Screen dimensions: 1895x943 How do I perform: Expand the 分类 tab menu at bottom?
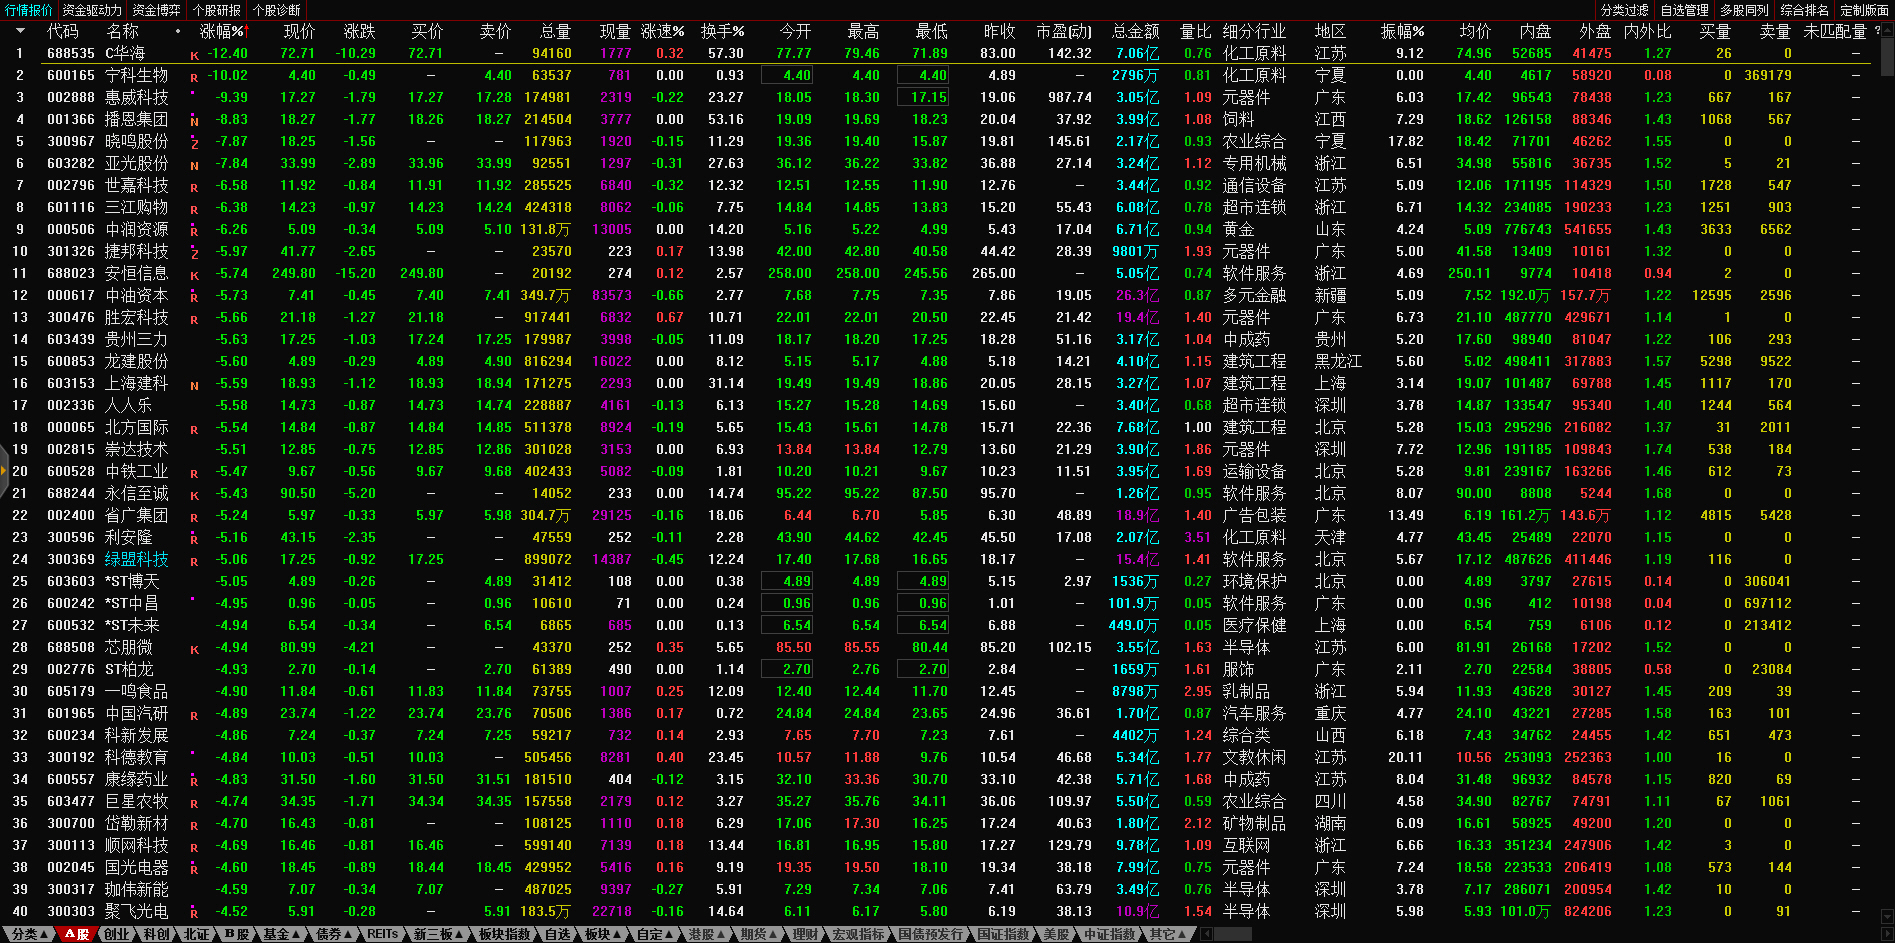tap(30, 934)
